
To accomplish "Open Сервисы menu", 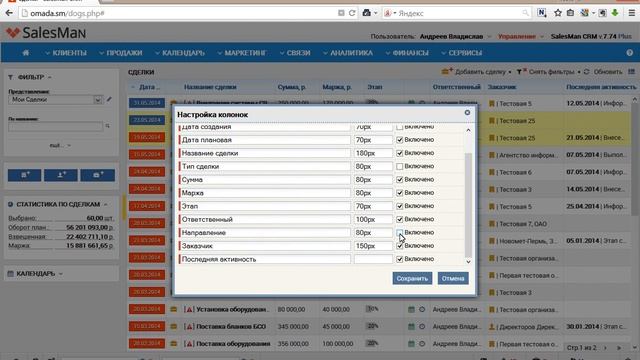I will tap(461, 53).
